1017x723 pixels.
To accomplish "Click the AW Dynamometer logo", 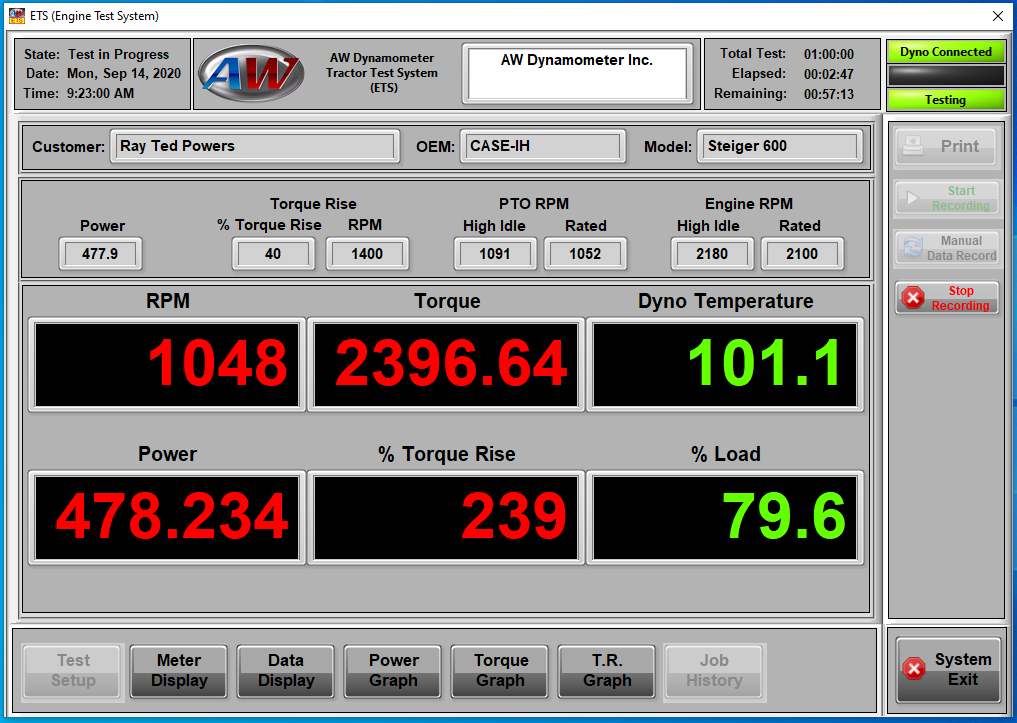I will pyautogui.click(x=250, y=73).
